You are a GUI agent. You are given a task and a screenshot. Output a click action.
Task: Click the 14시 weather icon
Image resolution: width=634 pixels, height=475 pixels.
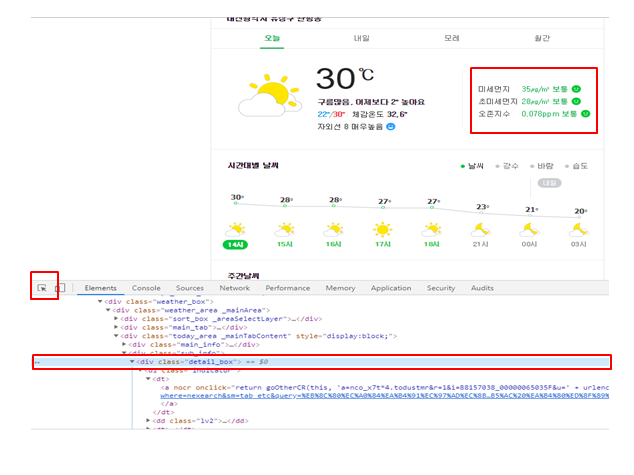pyautogui.click(x=235, y=229)
